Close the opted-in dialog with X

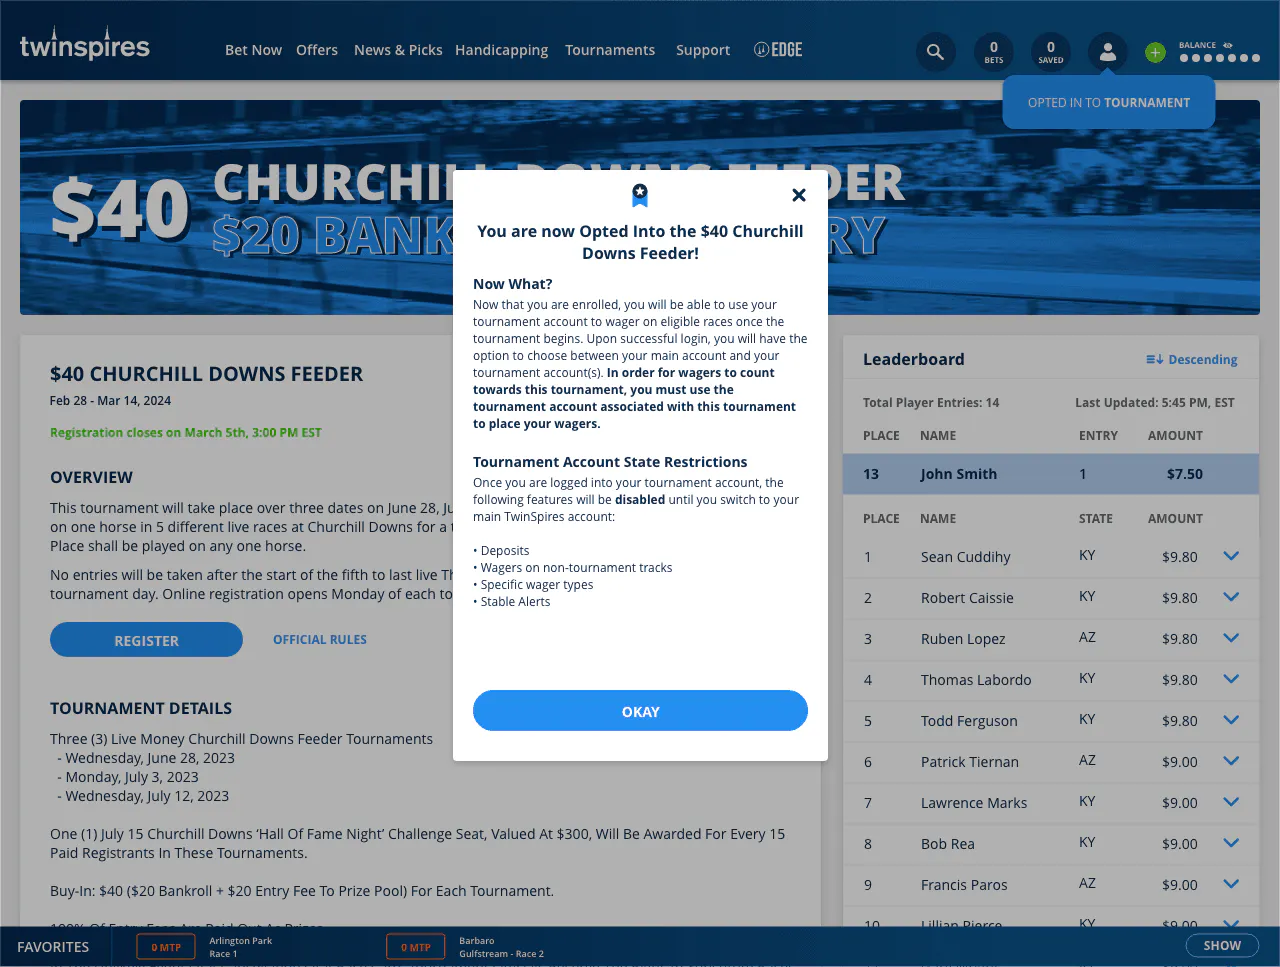tap(799, 195)
